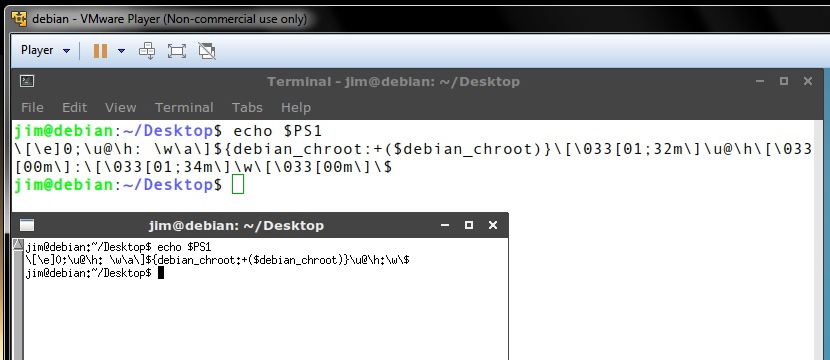830x360 pixels.
Task: Open the Edit menu in Terminal
Action: pyautogui.click(x=75, y=107)
